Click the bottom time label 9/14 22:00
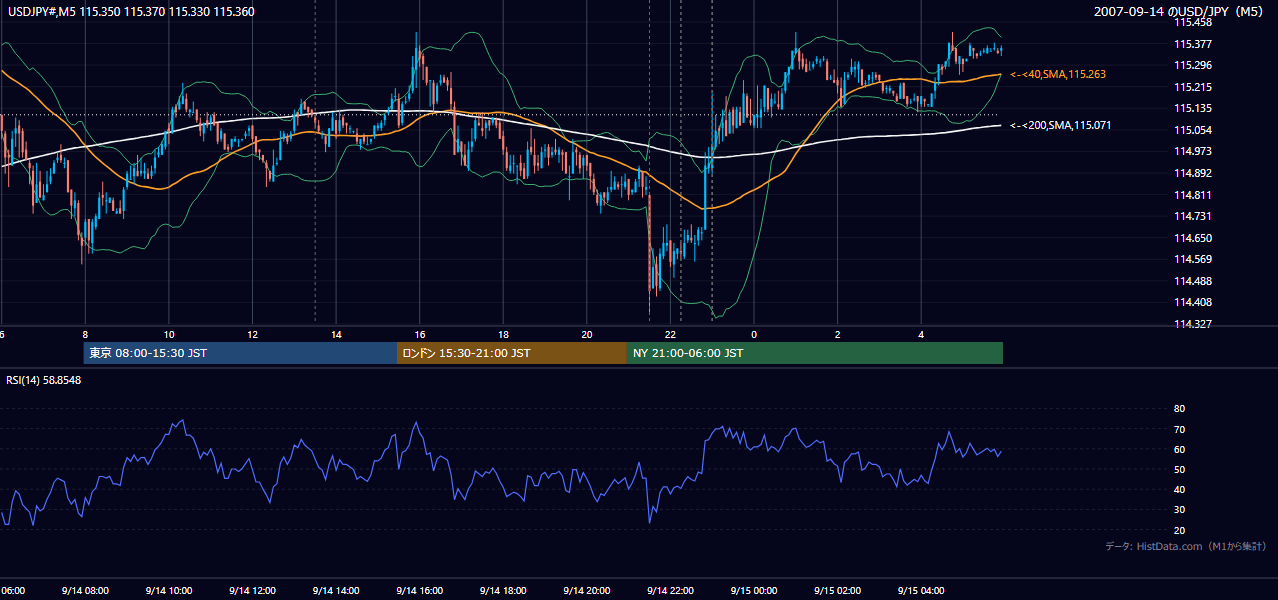1278x600 pixels. pyautogui.click(x=671, y=590)
